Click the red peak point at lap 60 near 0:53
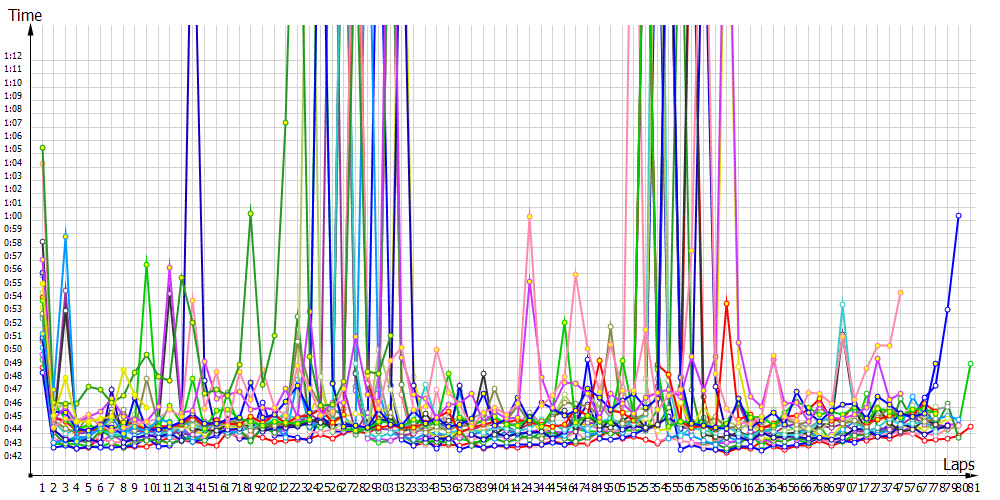 tap(726, 303)
